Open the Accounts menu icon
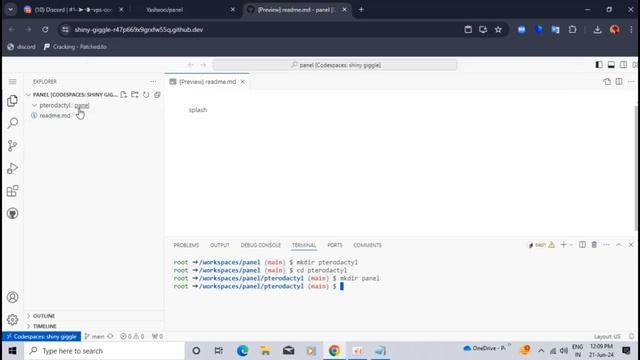640x360 pixels. click(13, 297)
